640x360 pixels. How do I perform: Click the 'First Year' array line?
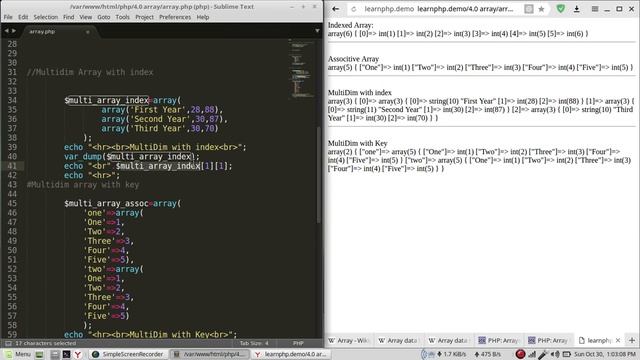[x=162, y=110]
